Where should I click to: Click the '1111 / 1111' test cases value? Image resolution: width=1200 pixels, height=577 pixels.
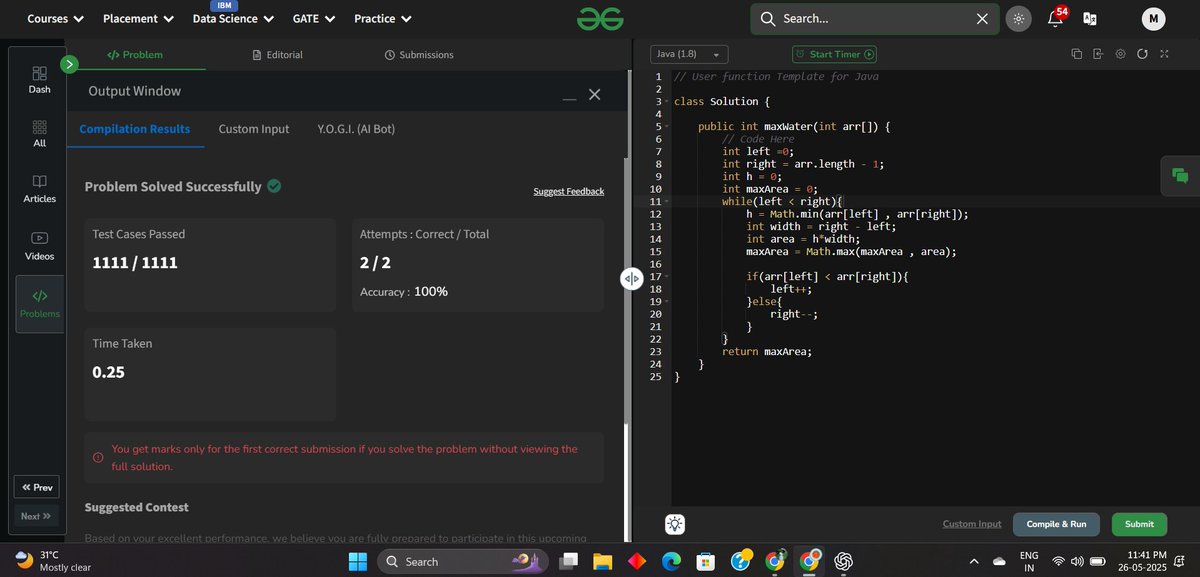135,263
